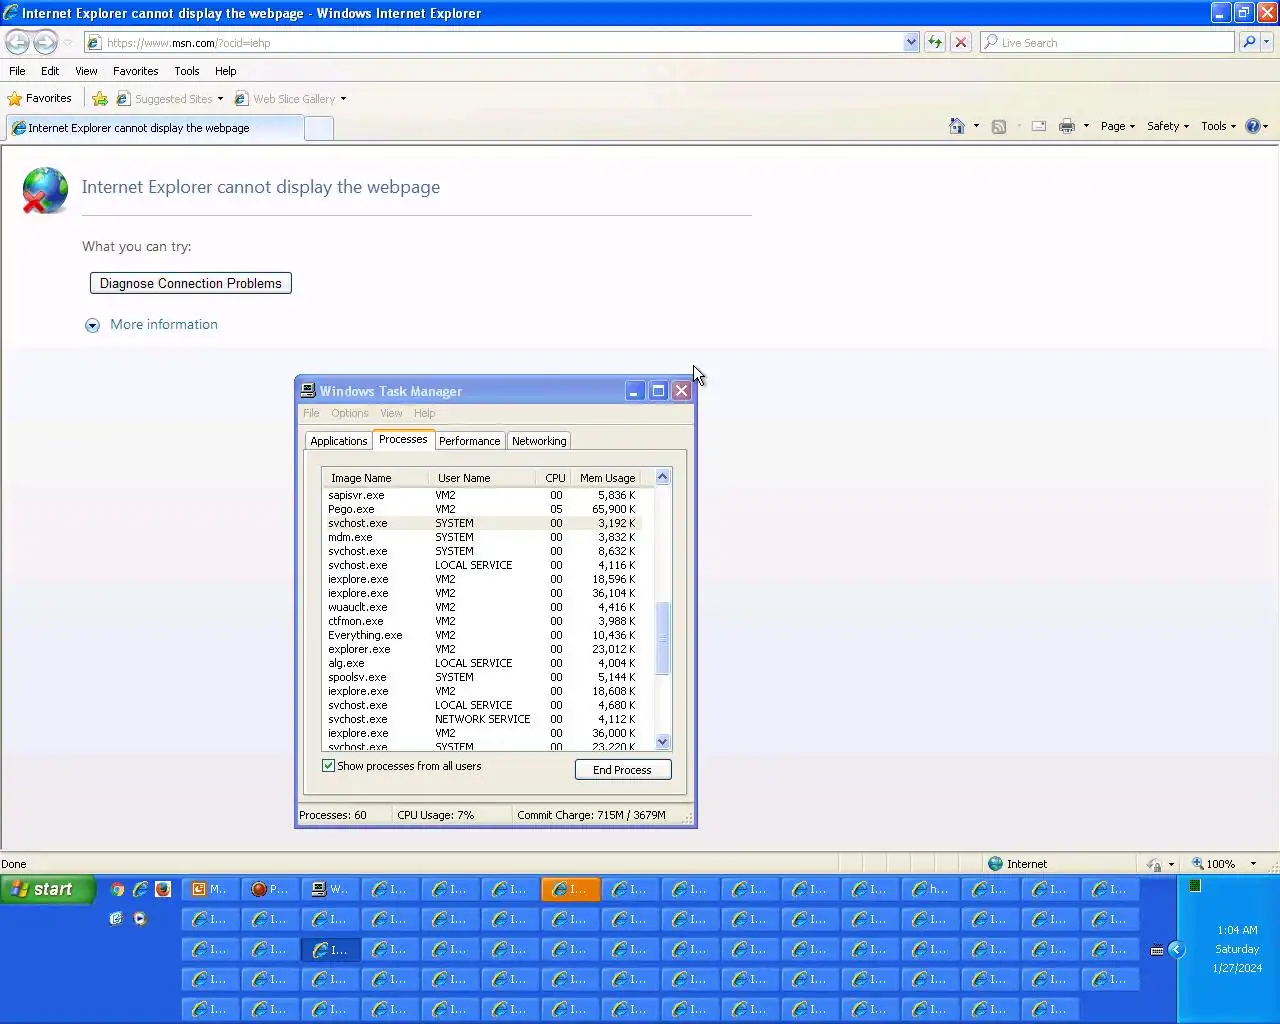Sort processes by Mem Usage column
Image resolution: width=1280 pixels, height=1024 pixels.
[x=607, y=478]
